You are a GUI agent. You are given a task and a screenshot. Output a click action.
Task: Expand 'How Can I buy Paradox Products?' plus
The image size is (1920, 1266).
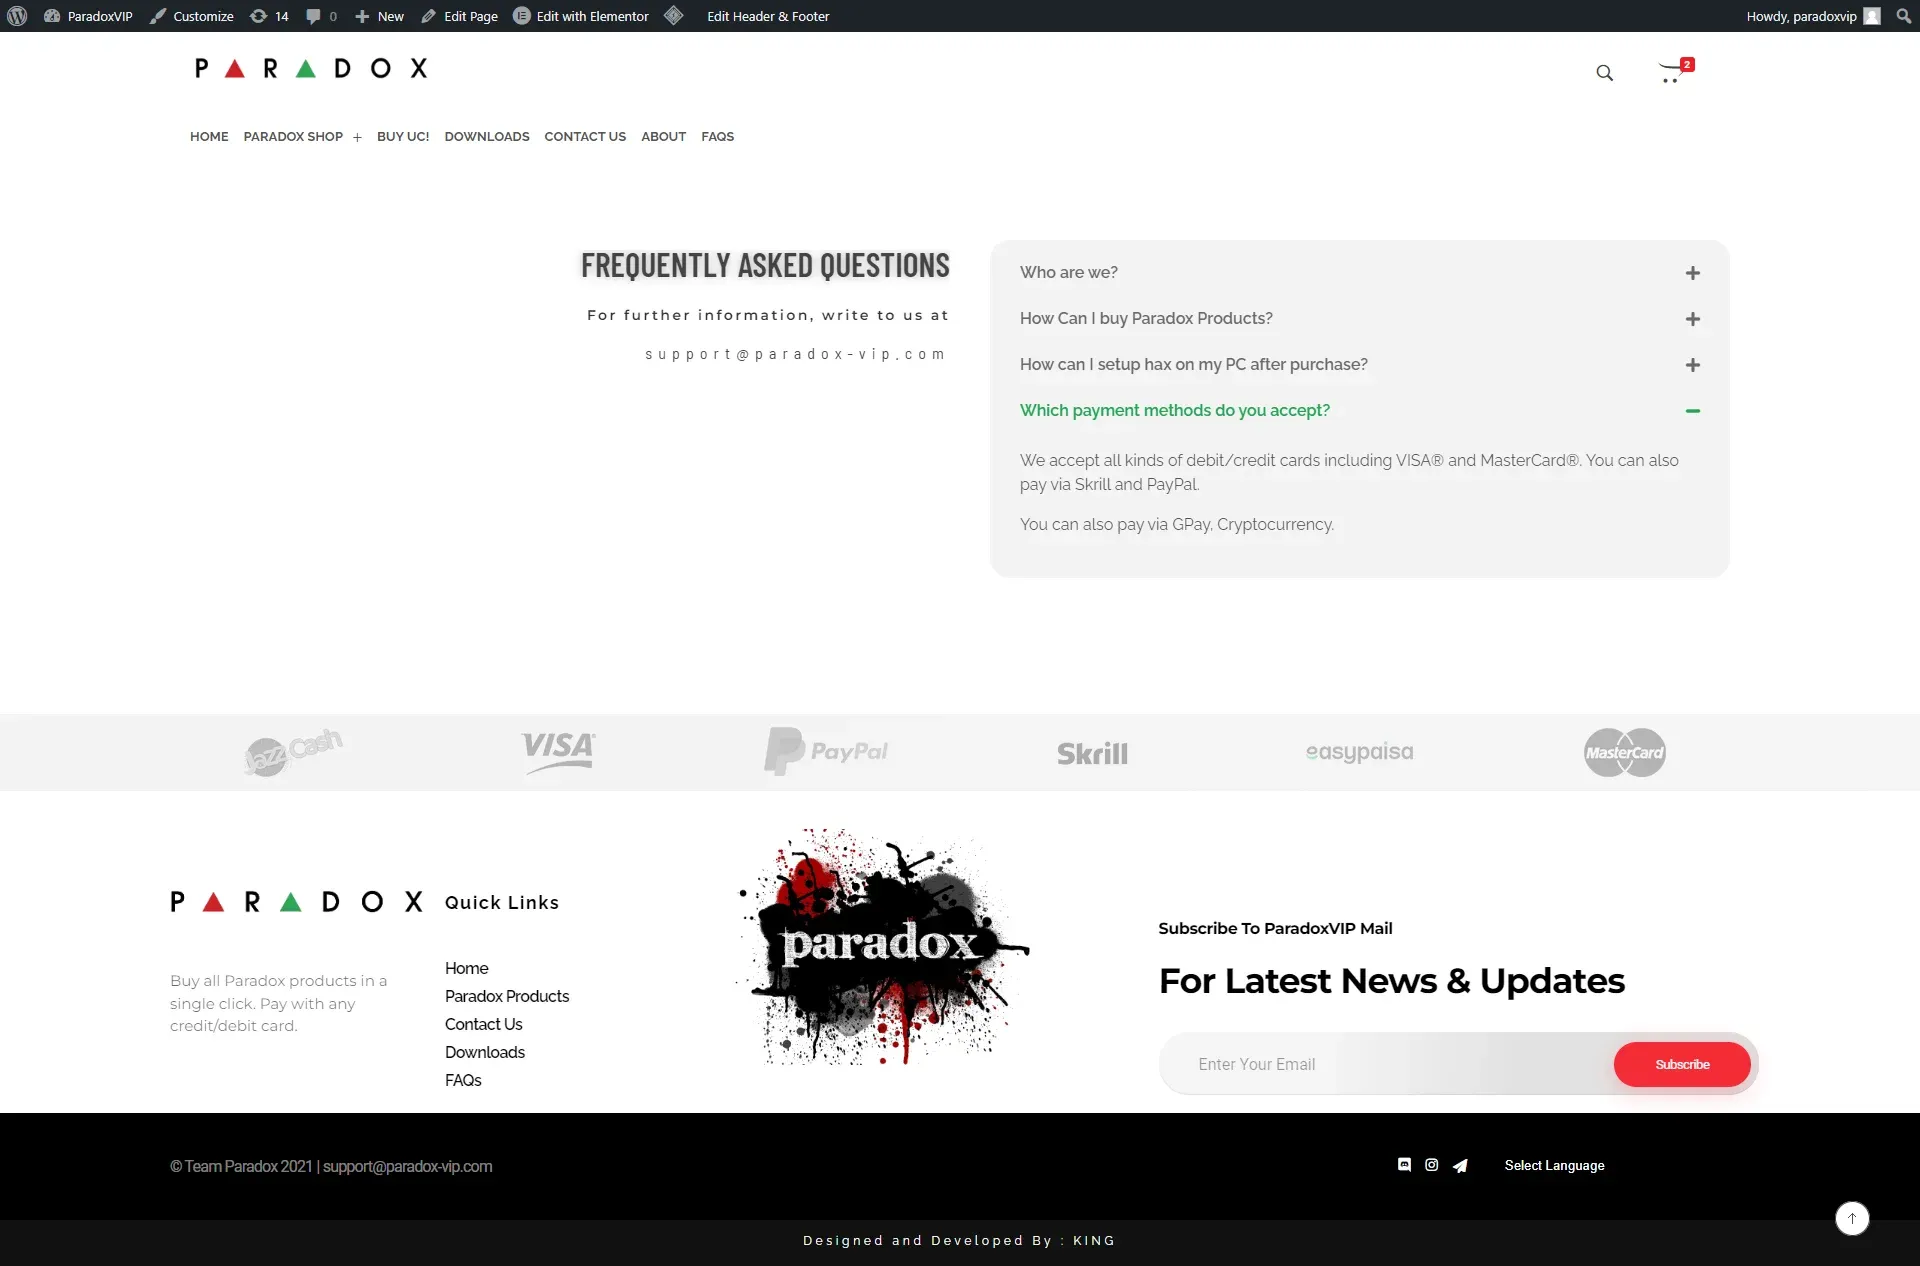click(1692, 319)
